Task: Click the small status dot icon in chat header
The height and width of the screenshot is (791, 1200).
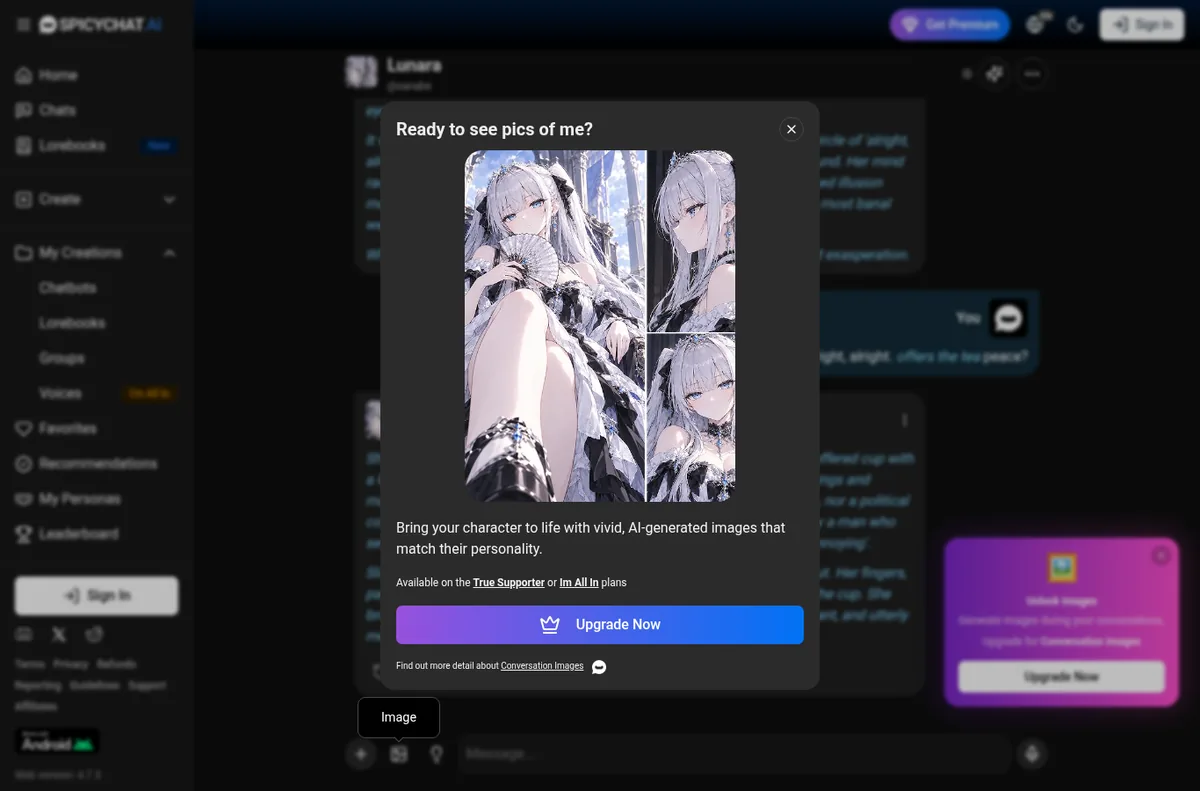Action: point(966,74)
